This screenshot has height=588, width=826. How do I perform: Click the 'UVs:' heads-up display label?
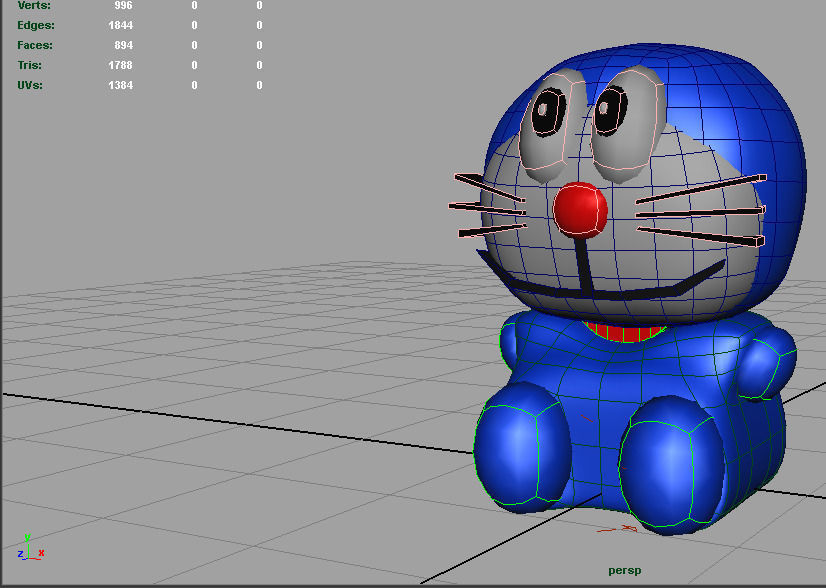30,85
